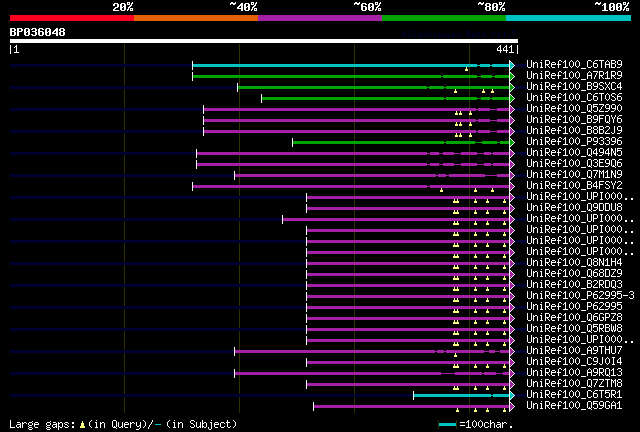
Task: Select the UniRef100_Q5RBW8 label
Action: point(574,328)
